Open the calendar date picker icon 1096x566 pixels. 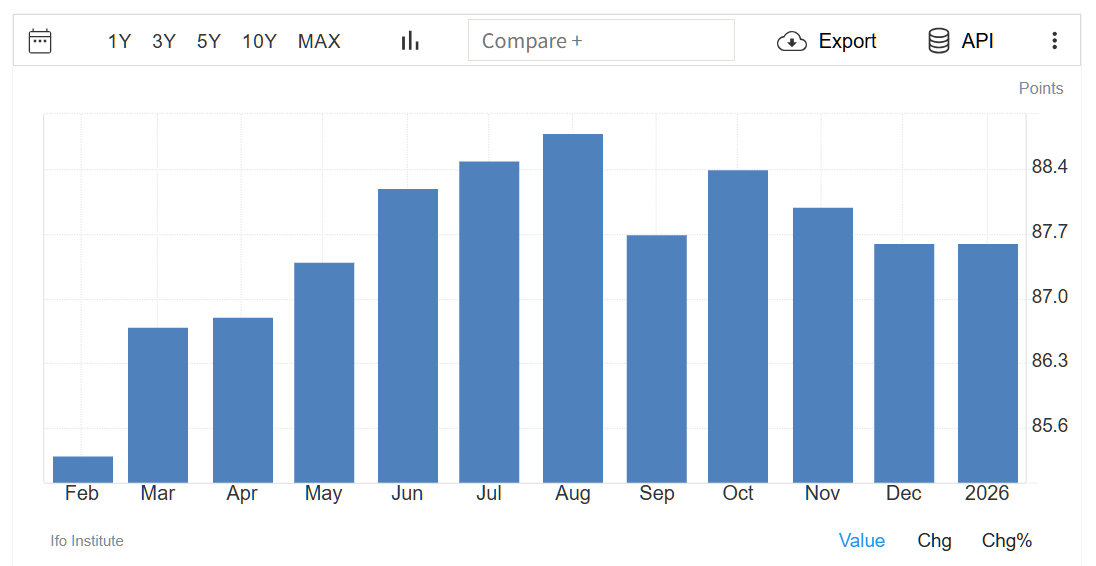coord(40,41)
